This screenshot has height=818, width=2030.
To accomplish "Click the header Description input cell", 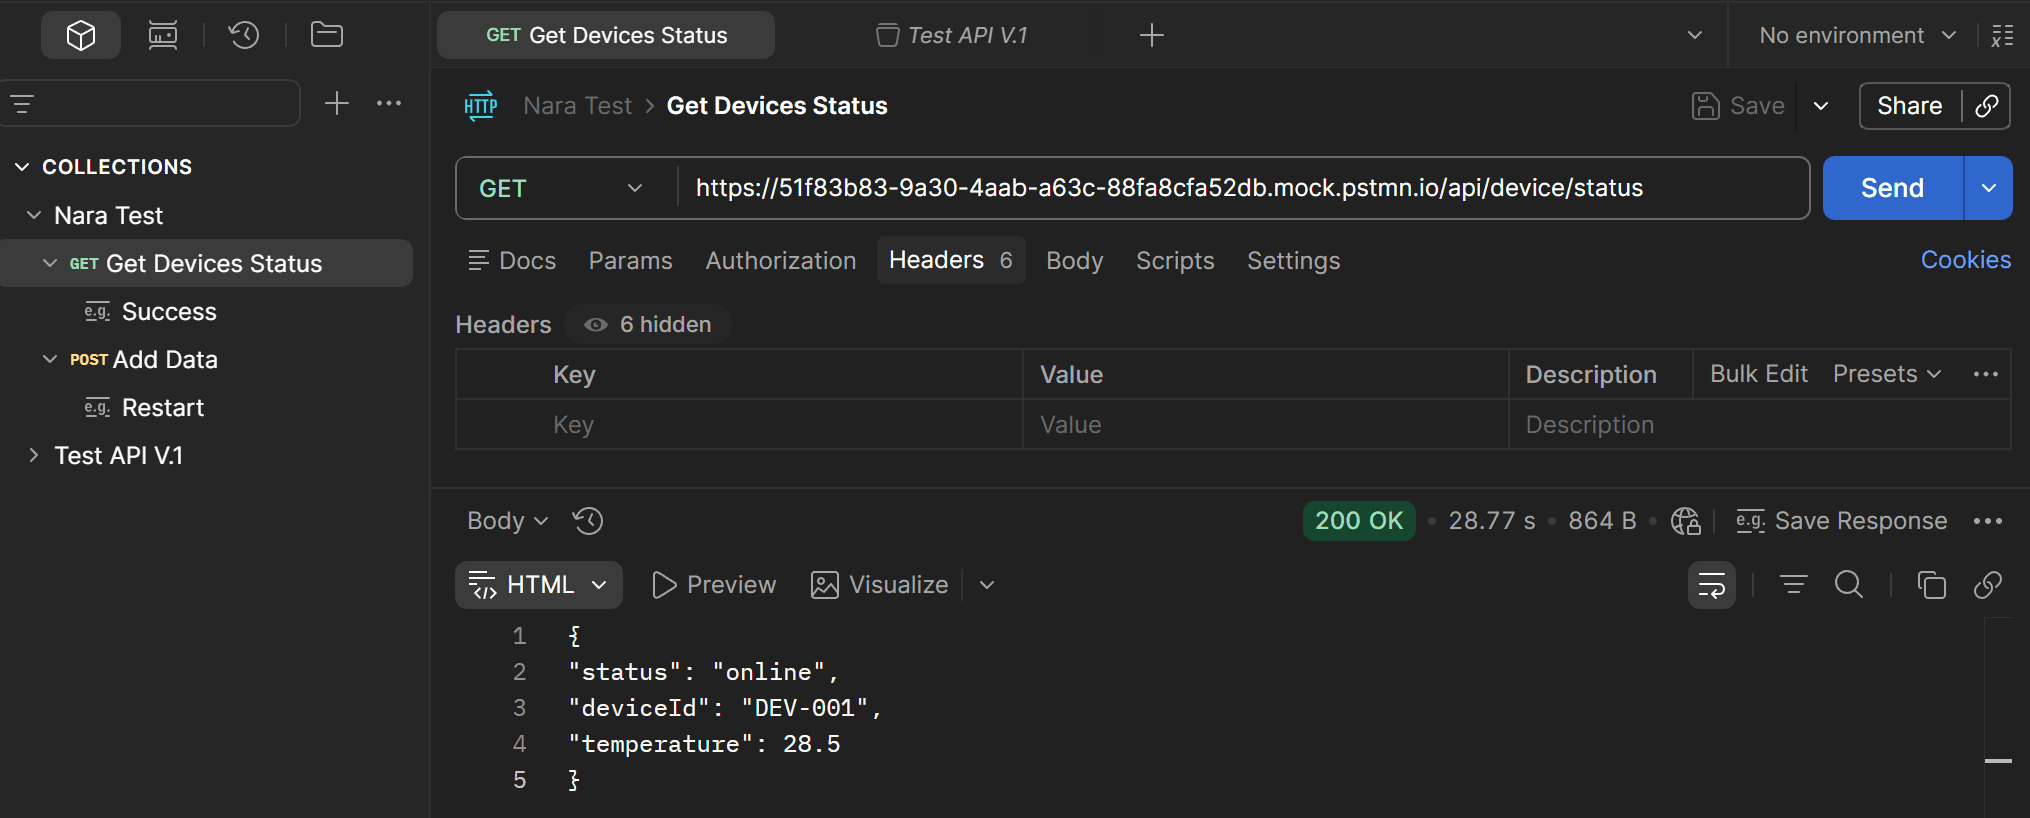I will pos(1760,425).
